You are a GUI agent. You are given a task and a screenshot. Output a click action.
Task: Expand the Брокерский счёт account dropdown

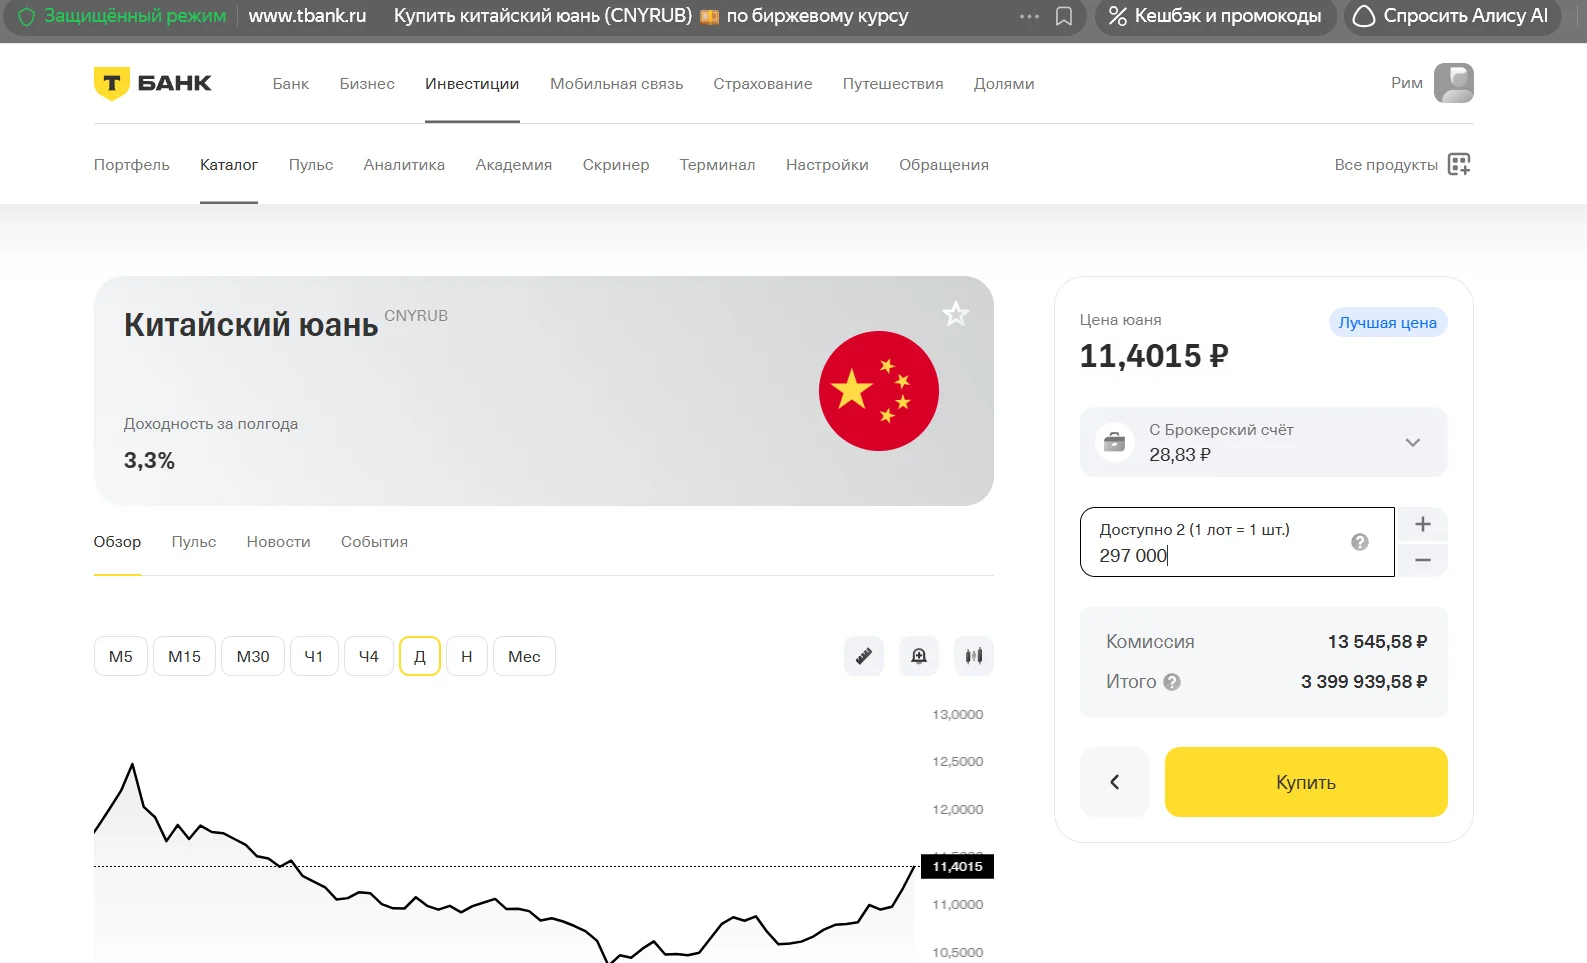1413,442
